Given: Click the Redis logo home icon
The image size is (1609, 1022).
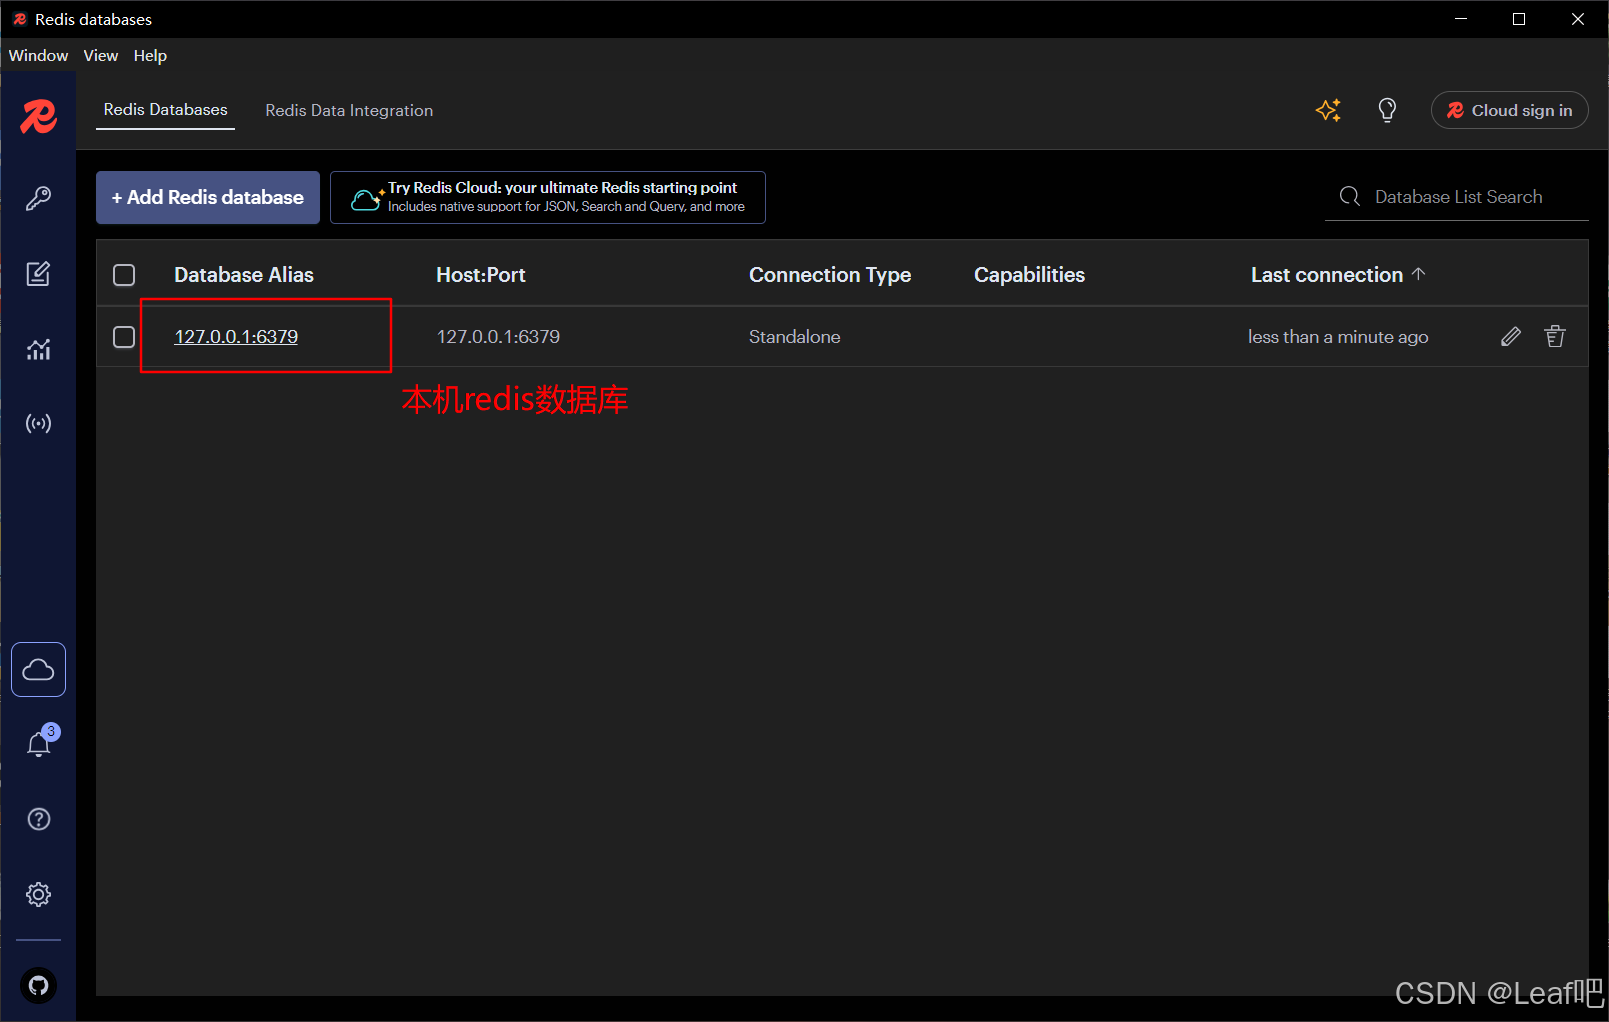Looking at the screenshot, I should pyautogui.click(x=39, y=117).
